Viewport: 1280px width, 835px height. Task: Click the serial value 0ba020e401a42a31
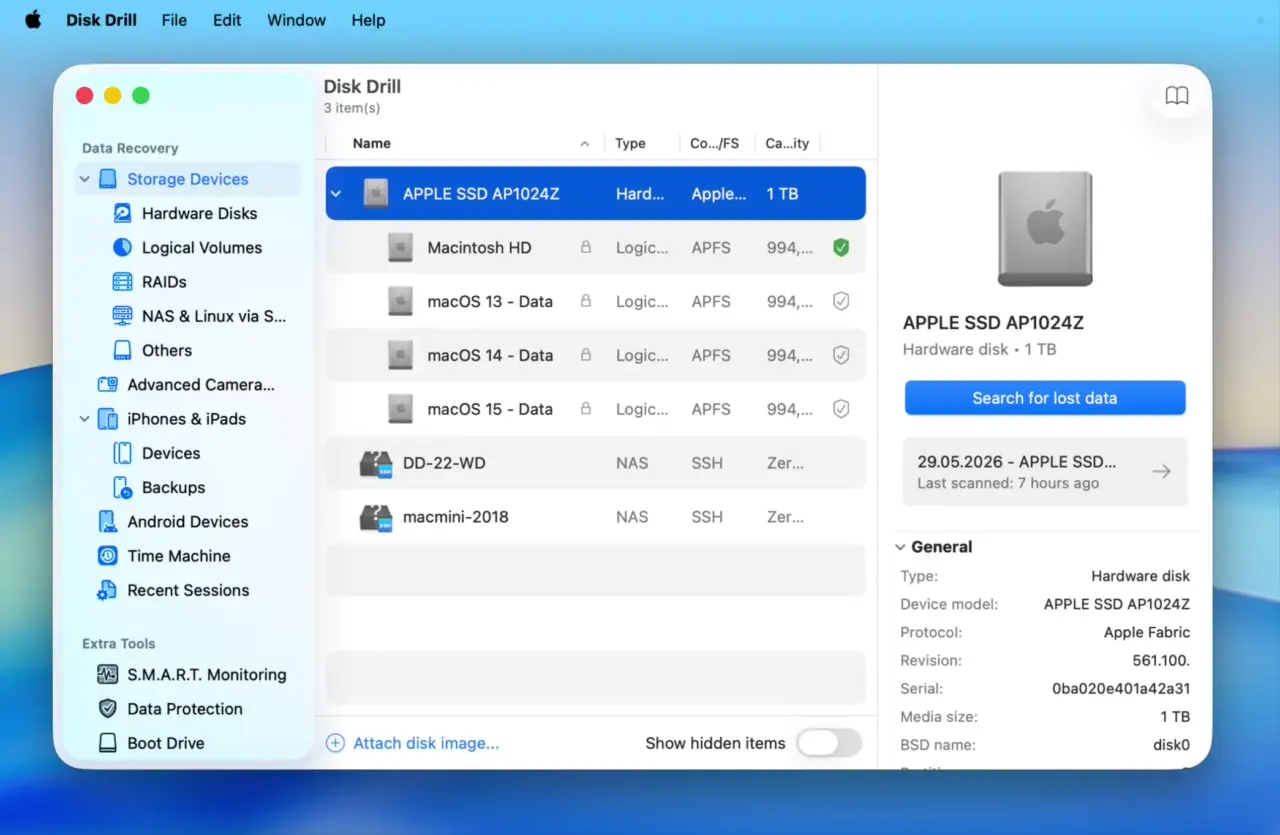click(1121, 689)
